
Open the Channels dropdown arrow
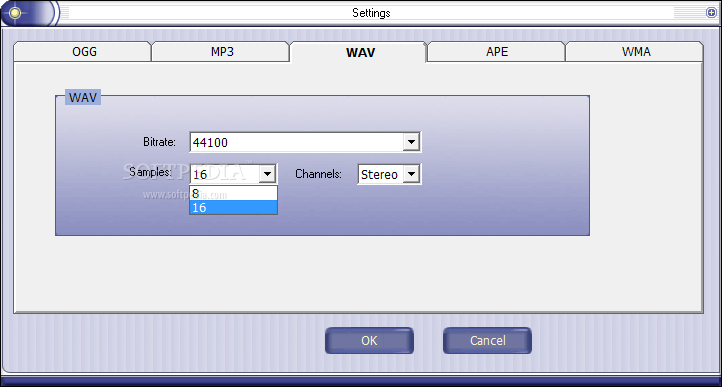coord(411,175)
